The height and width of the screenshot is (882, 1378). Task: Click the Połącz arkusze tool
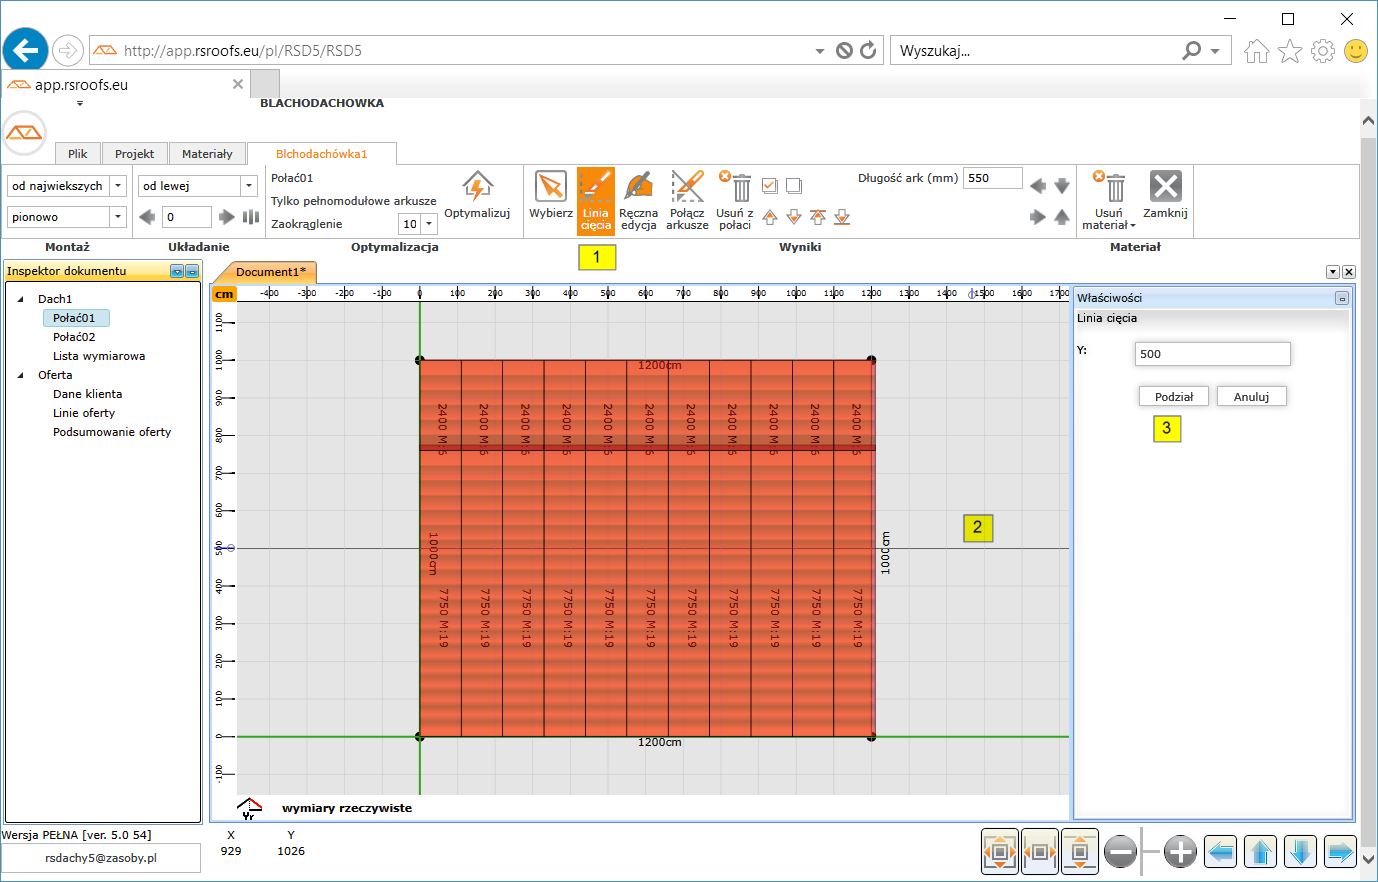point(687,187)
